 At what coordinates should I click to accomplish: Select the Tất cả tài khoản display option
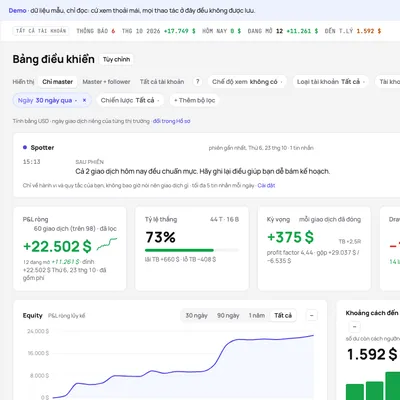coord(162,82)
